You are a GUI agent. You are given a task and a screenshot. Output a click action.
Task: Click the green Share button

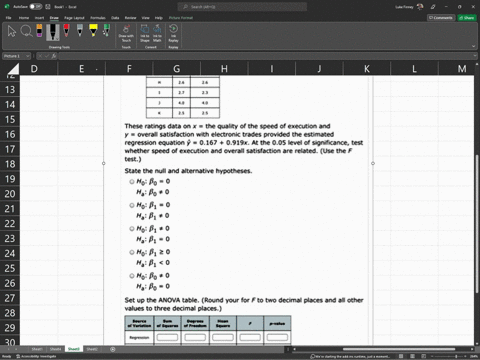467,18
